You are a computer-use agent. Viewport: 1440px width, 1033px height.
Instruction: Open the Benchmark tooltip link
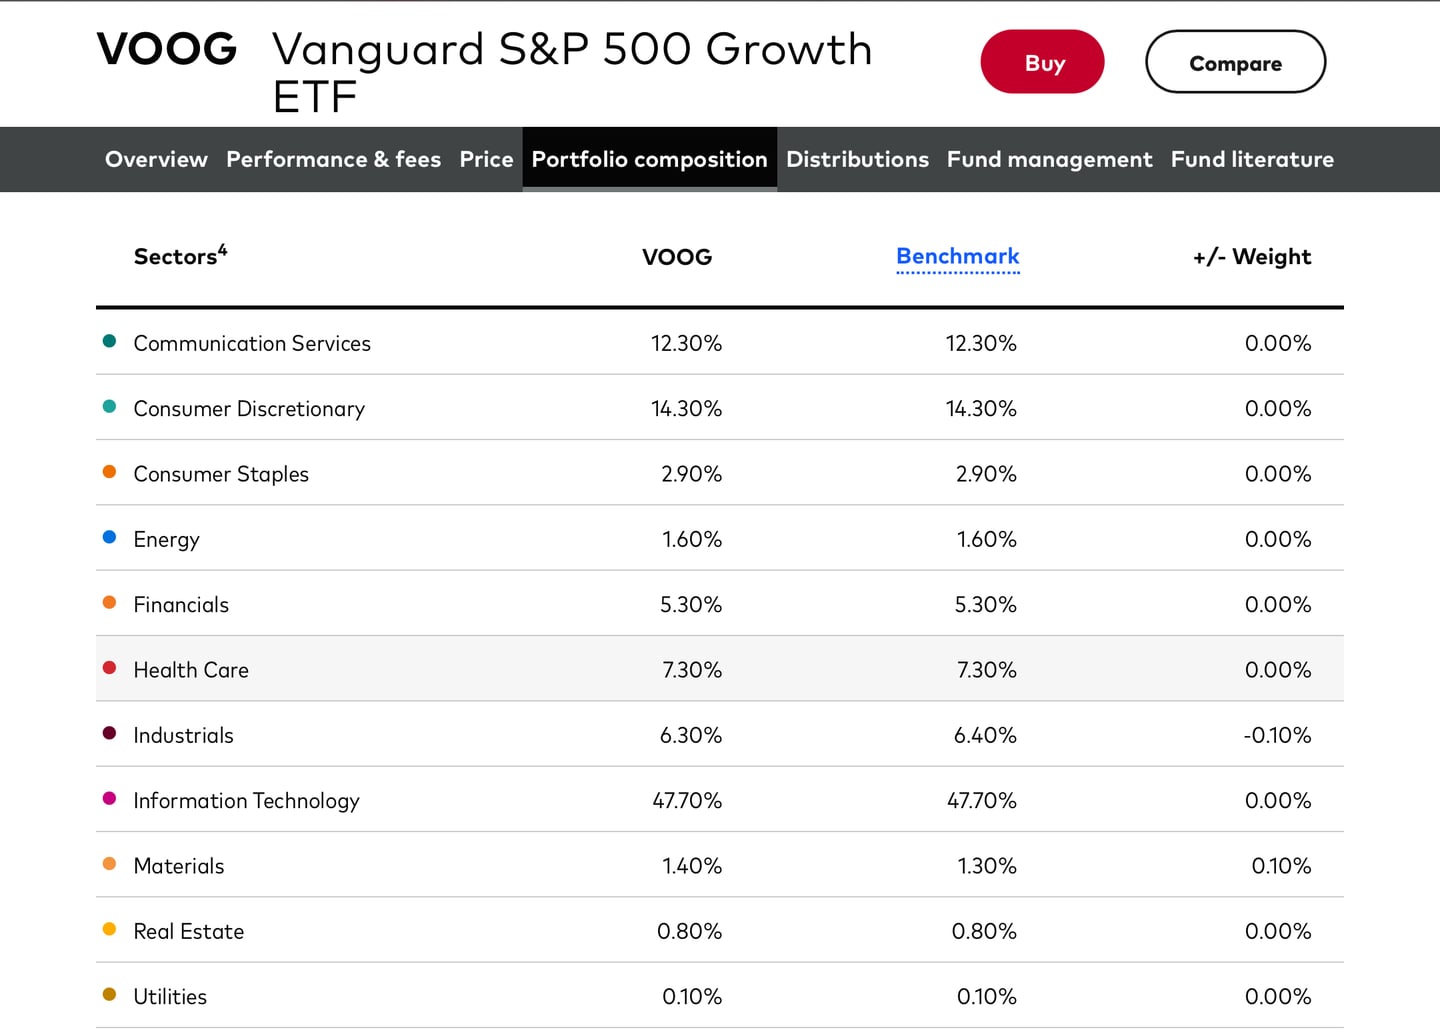click(957, 256)
